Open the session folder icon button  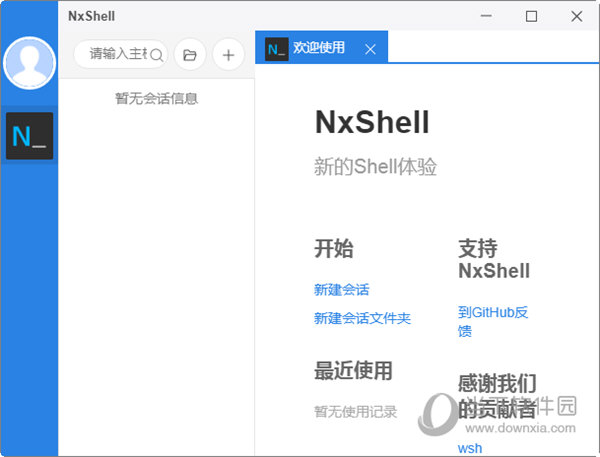click(x=189, y=55)
